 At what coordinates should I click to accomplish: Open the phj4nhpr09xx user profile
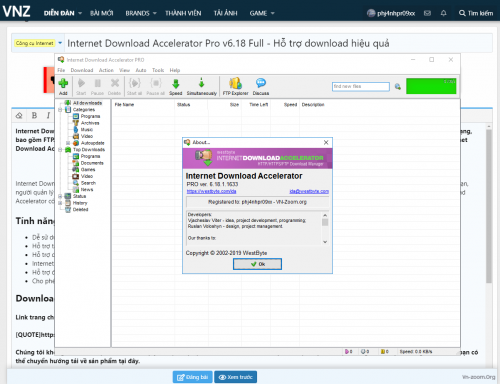coord(391,13)
